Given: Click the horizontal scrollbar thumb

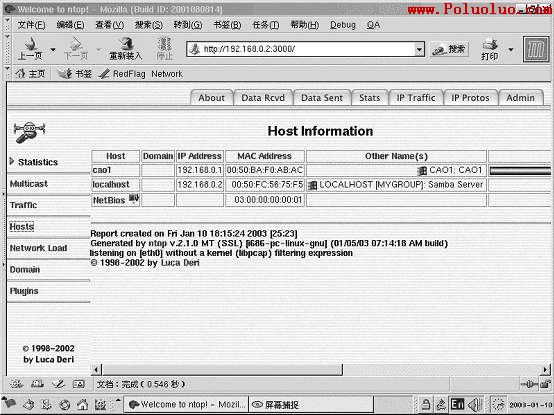Looking at the screenshot, I should point(222,370).
